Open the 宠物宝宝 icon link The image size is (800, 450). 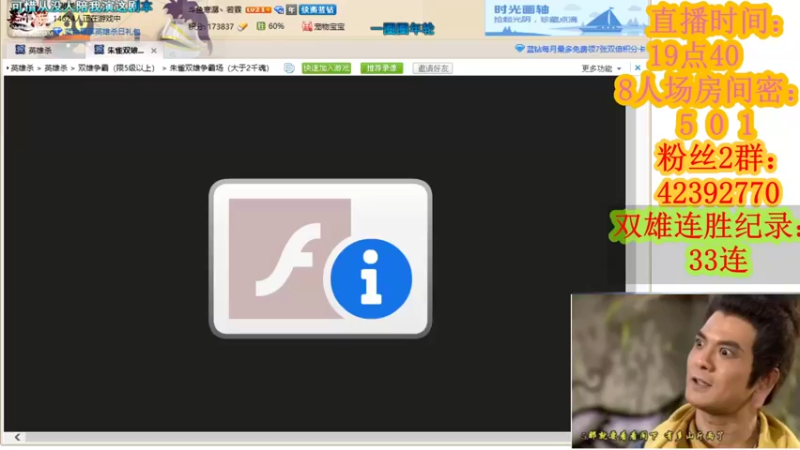[x=323, y=26]
